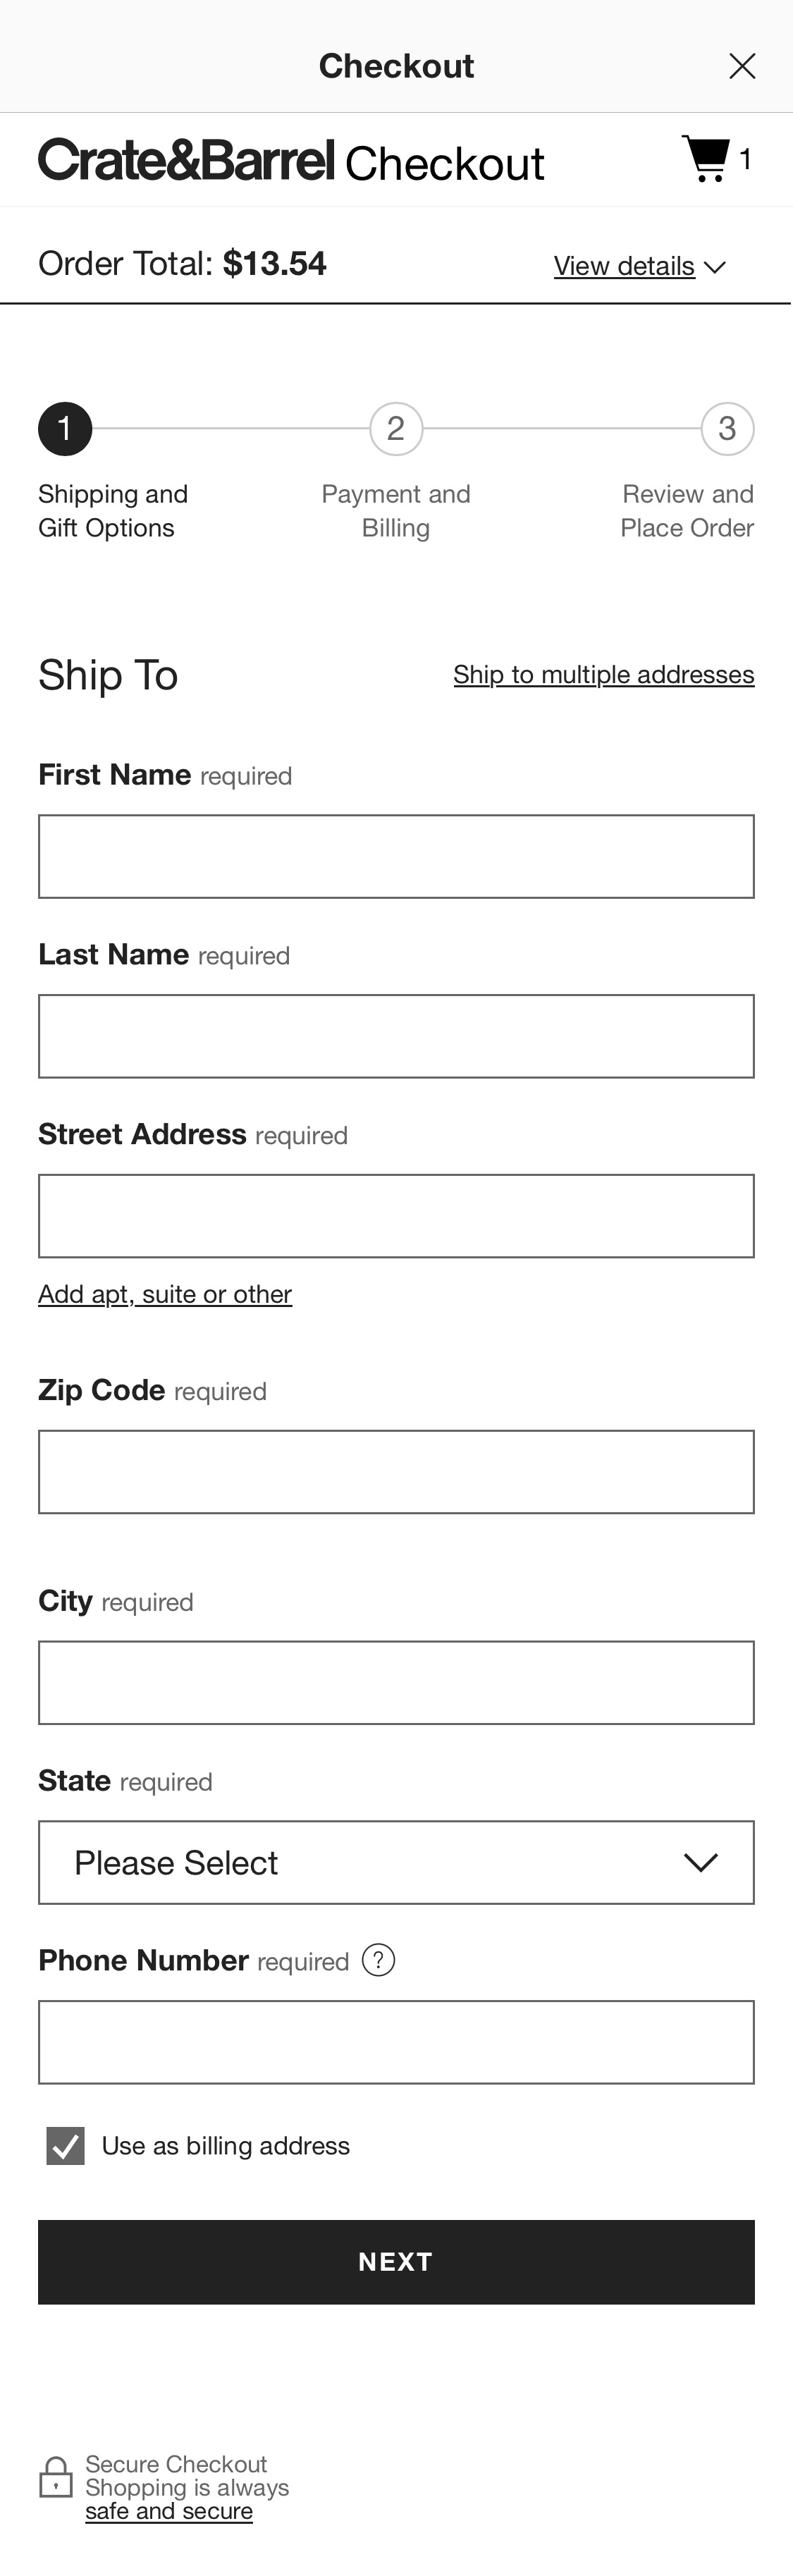Close the checkout overlay with the X
Image resolution: width=793 pixels, height=2576 pixels.
742,66
